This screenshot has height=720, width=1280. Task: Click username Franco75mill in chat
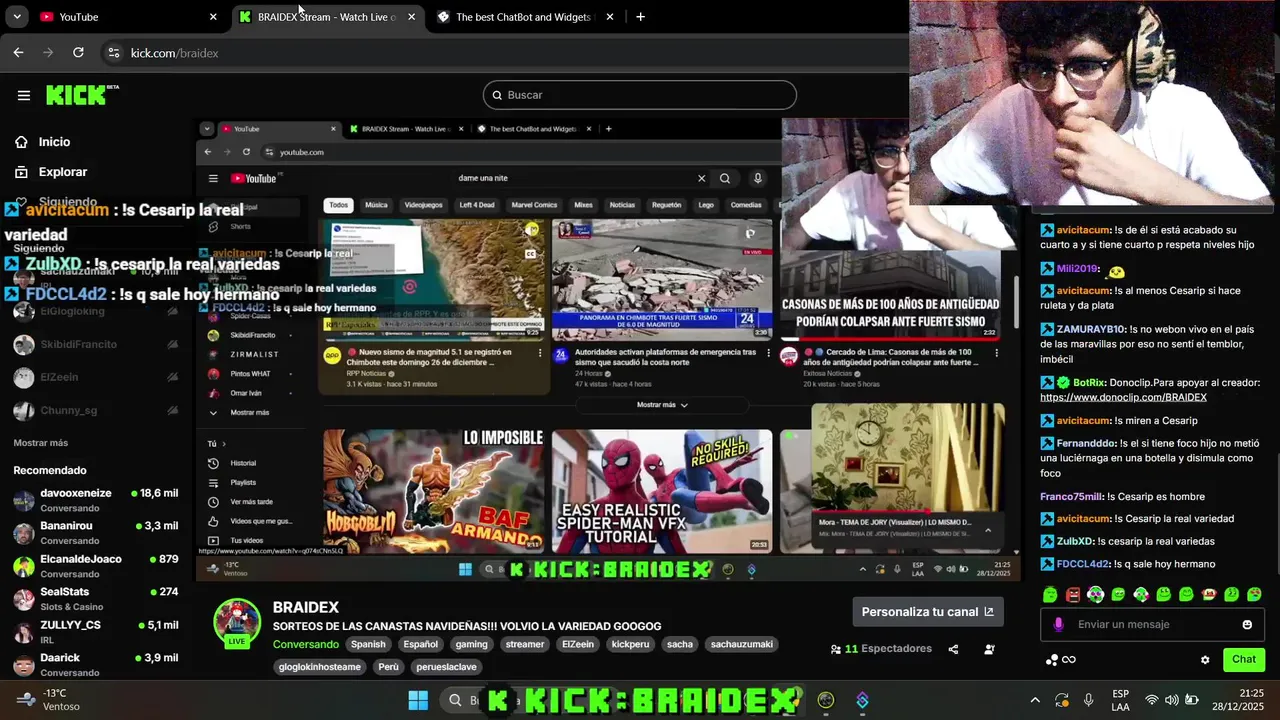(1072, 496)
